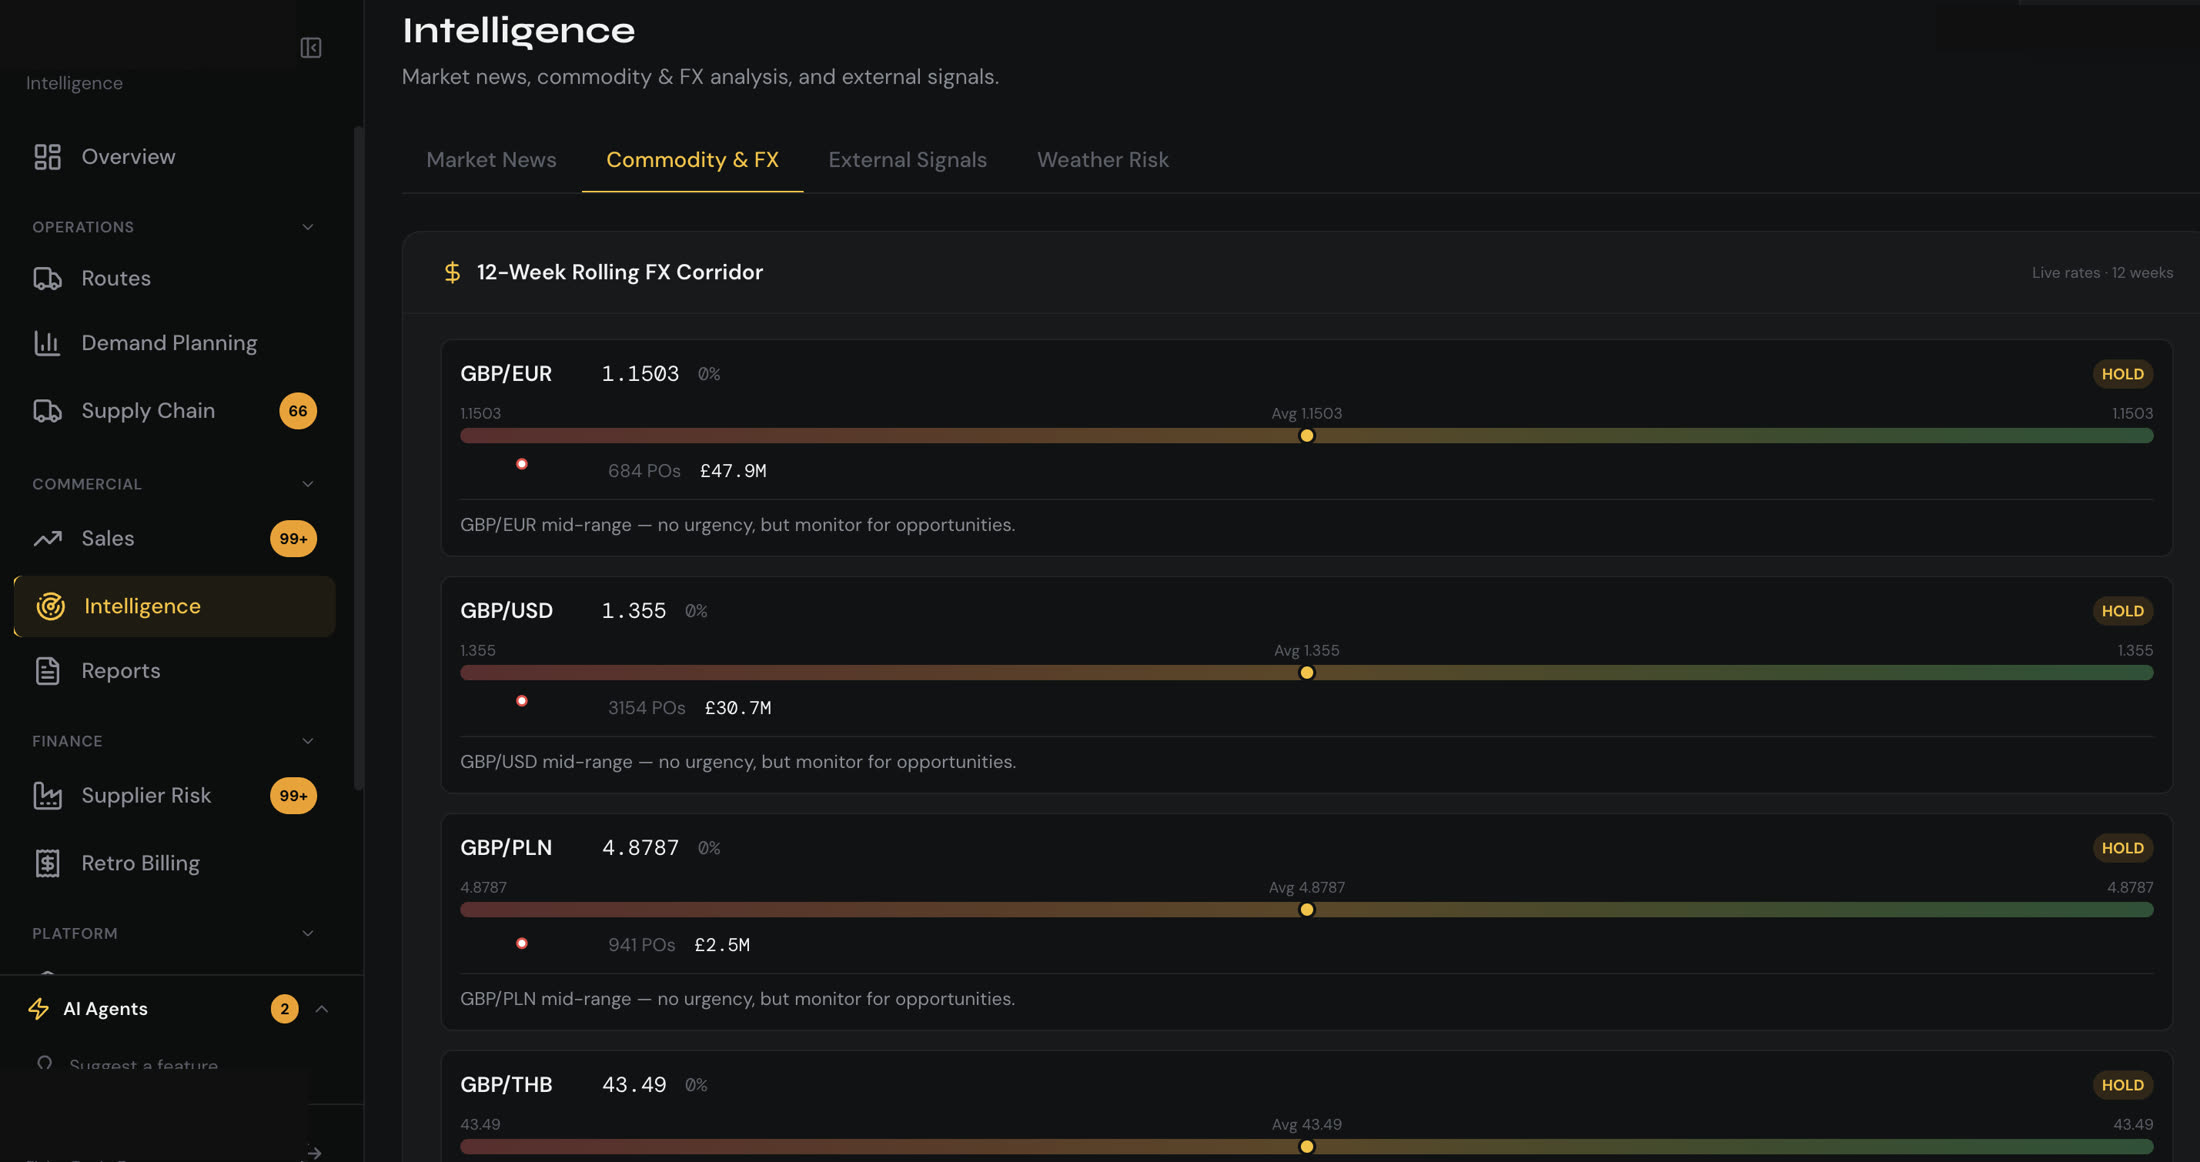Click the dollar icon beside FX Corridor title
Screen dimensions: 2200x1162
[452, 272]
